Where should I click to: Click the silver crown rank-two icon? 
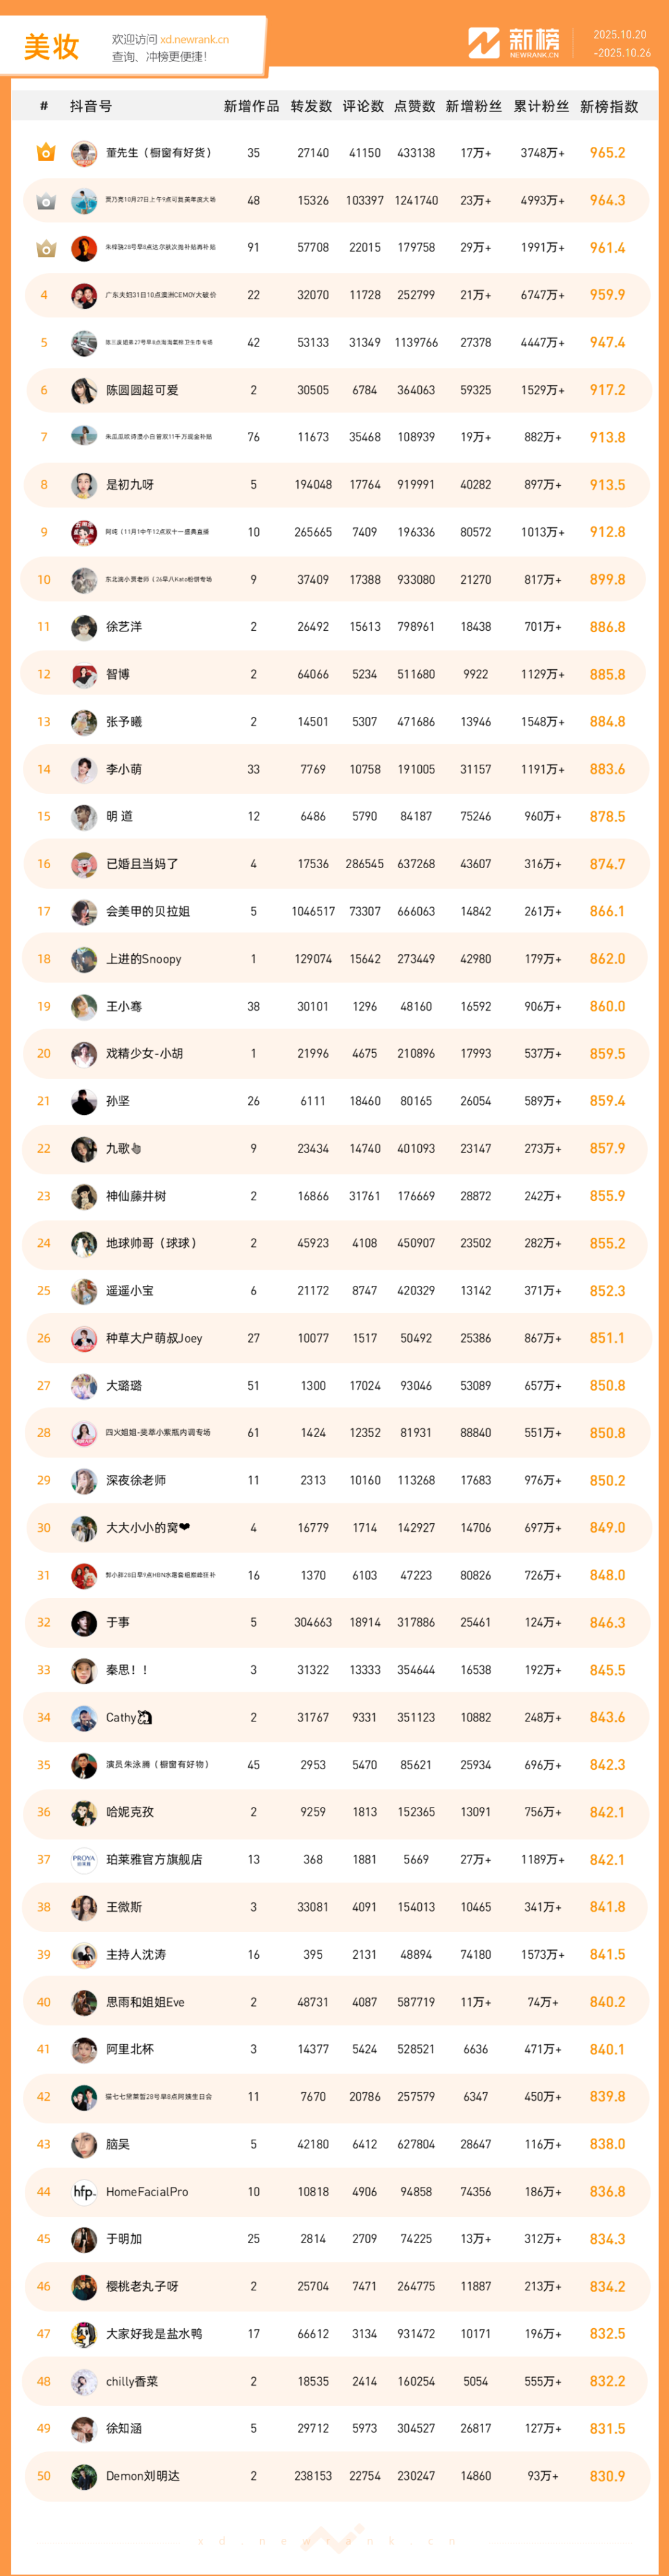pos(45,201)
